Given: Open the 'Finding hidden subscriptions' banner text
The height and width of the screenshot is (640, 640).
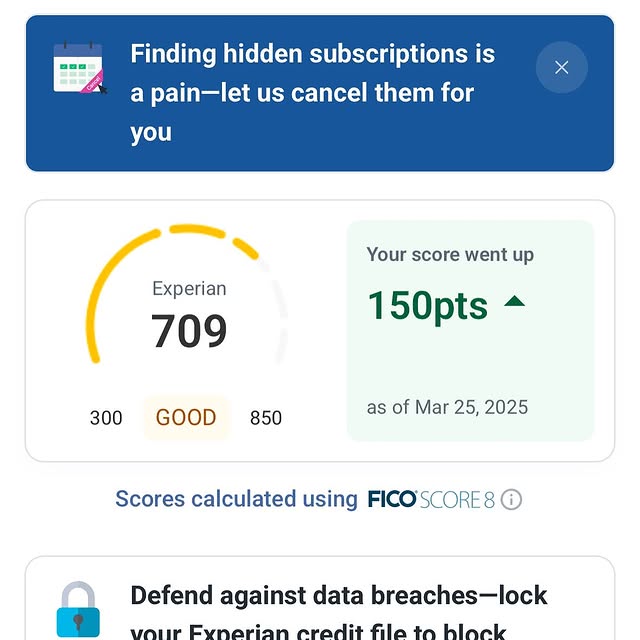Looking at the screenshot, I should tap(312, 93).
